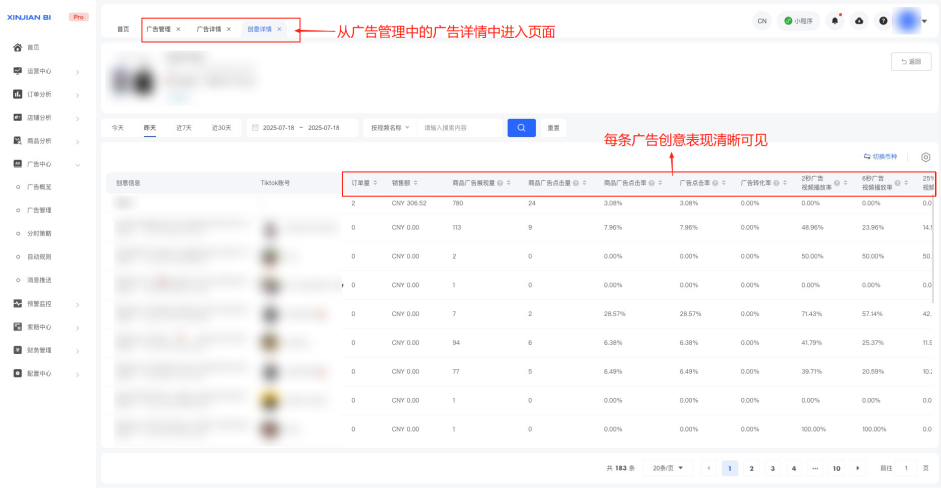
Task: Expand the 配置中心 sidebar section
Action: tap(77, 374)
